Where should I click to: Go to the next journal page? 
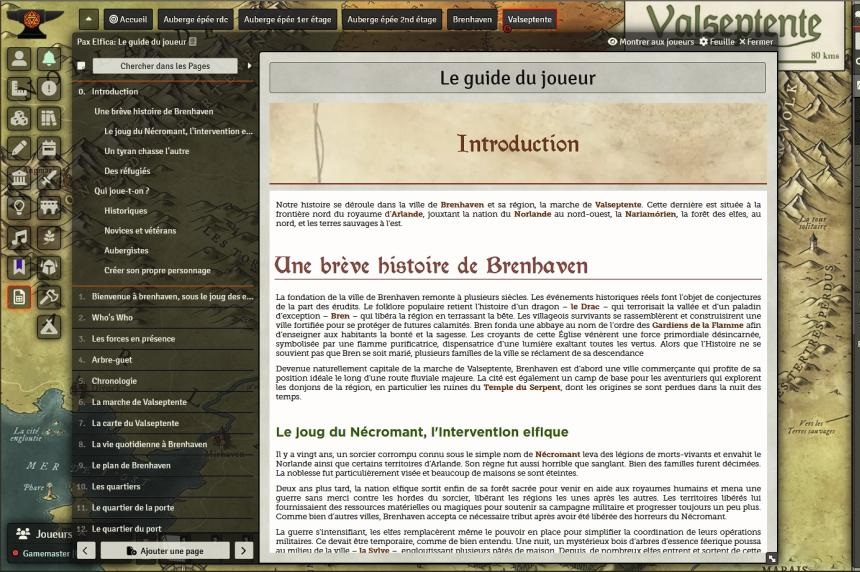(243, 551)
